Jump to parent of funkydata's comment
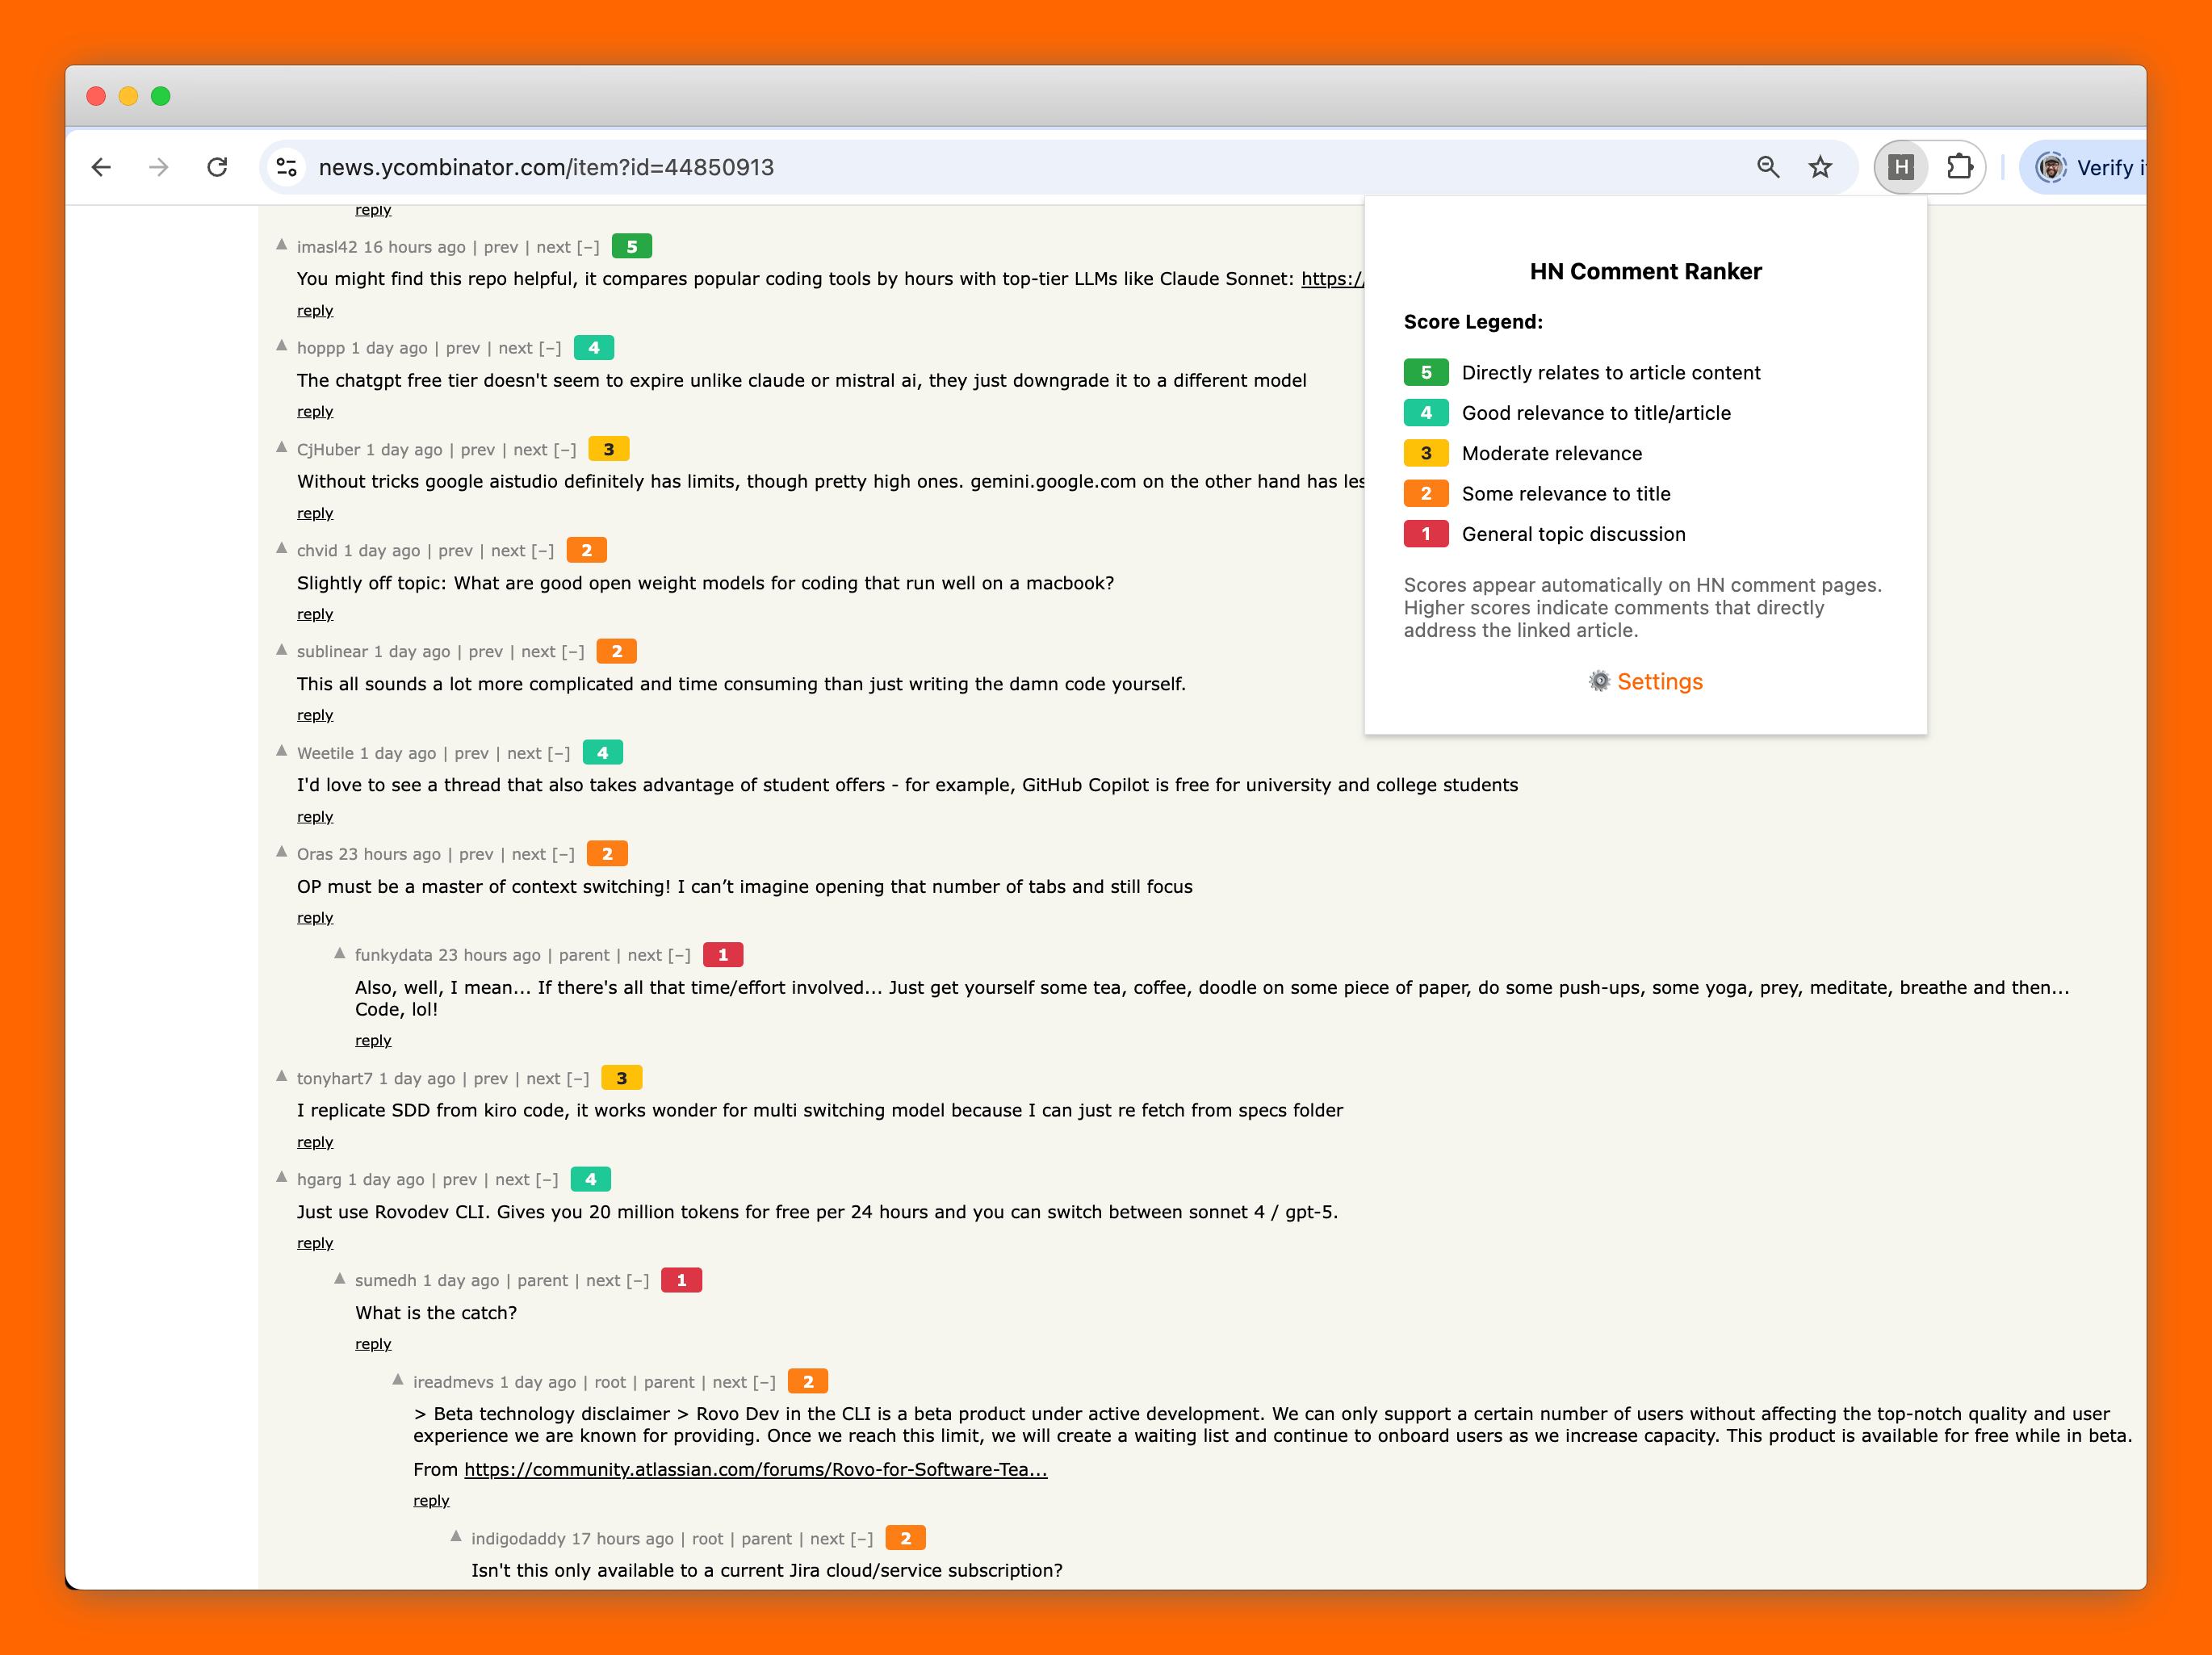 tap(583, 955)
